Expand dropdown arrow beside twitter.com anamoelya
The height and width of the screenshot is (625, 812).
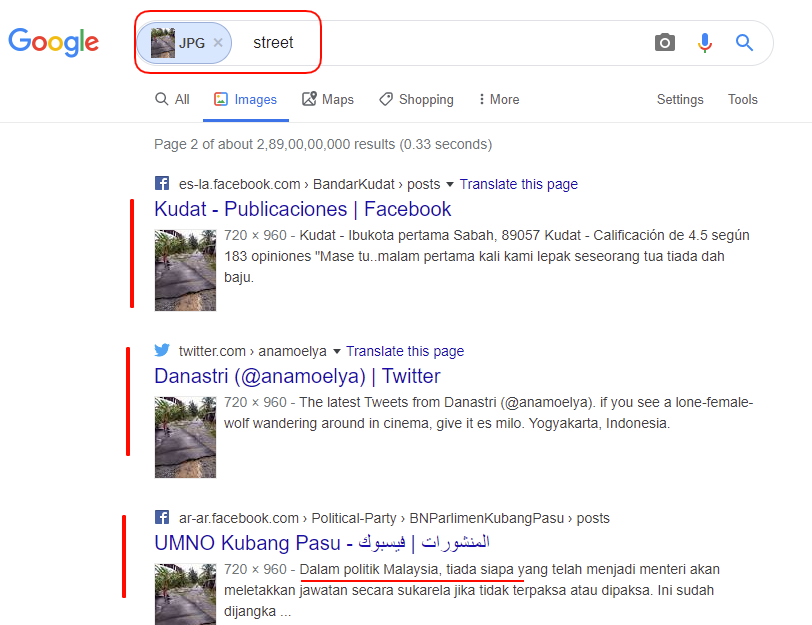coord(337,352)
